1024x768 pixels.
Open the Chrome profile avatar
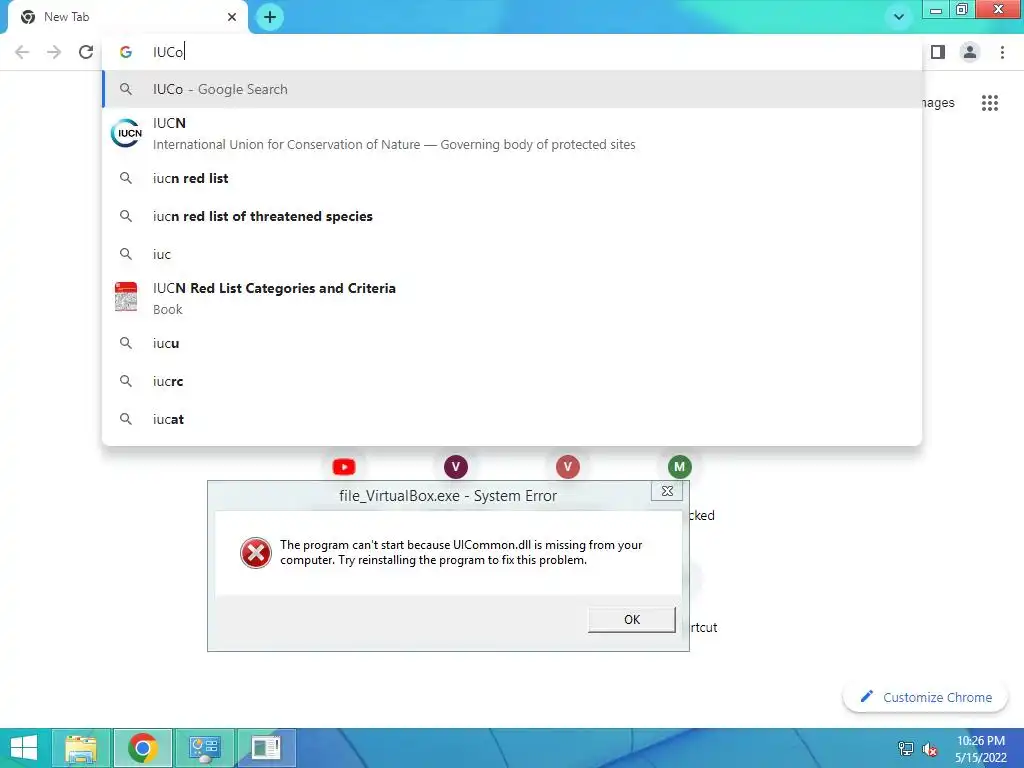[970, 52]
